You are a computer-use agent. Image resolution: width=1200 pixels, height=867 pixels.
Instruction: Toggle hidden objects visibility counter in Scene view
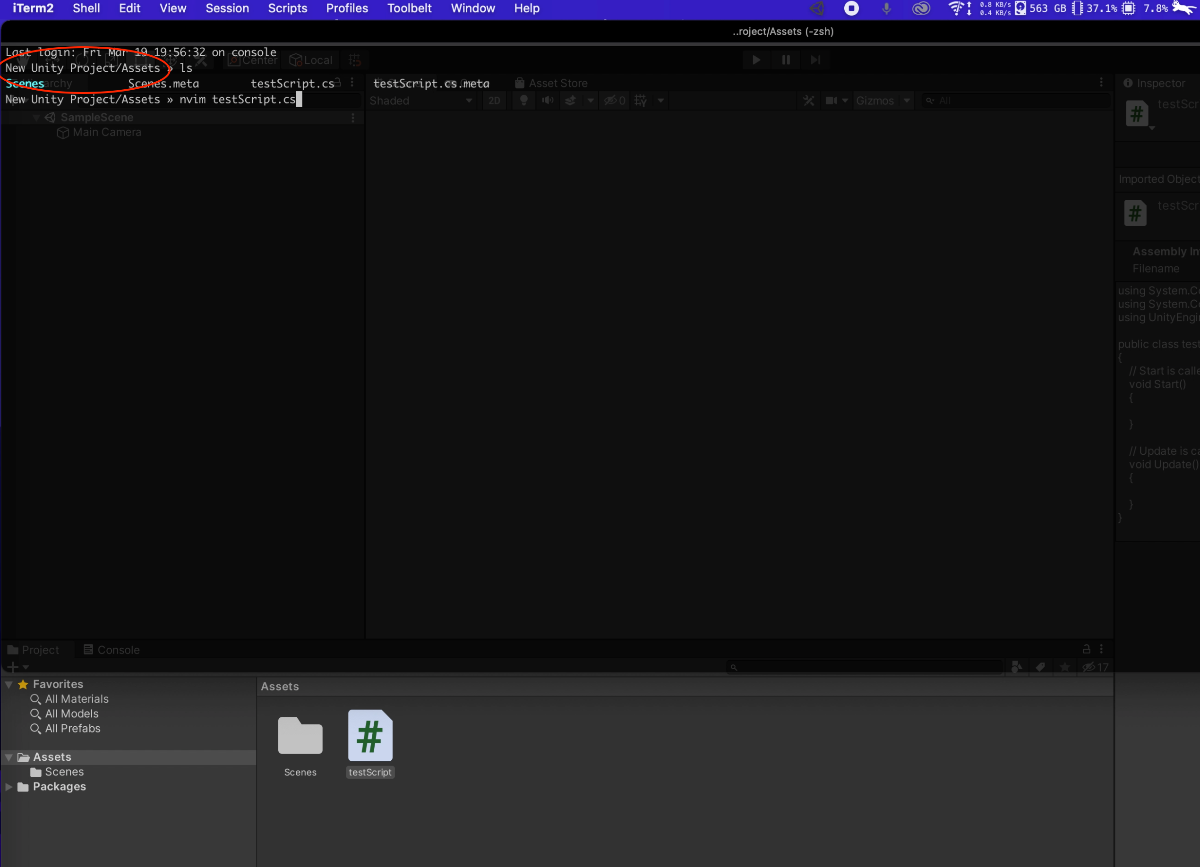[614, 101]
